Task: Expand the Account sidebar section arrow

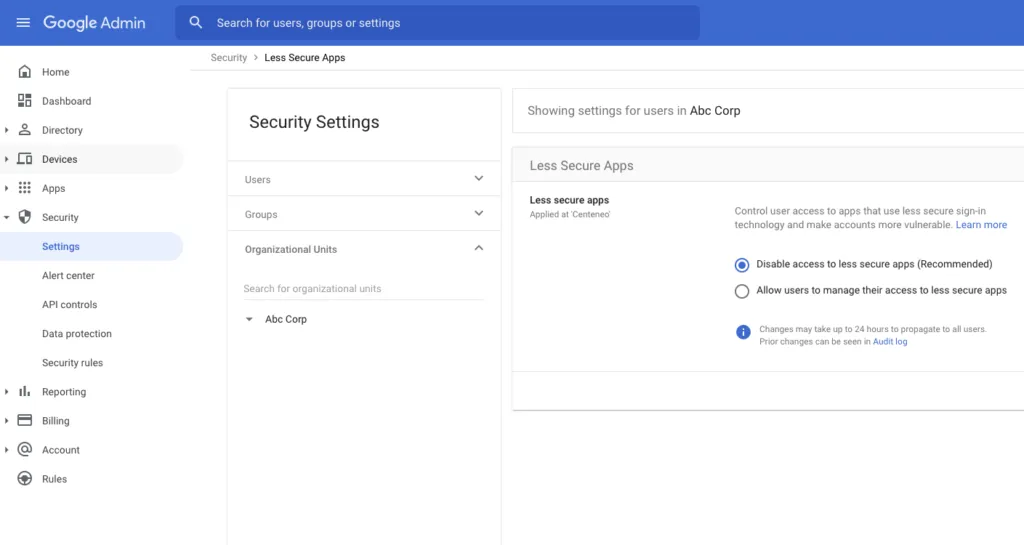Action: point(7,449)
